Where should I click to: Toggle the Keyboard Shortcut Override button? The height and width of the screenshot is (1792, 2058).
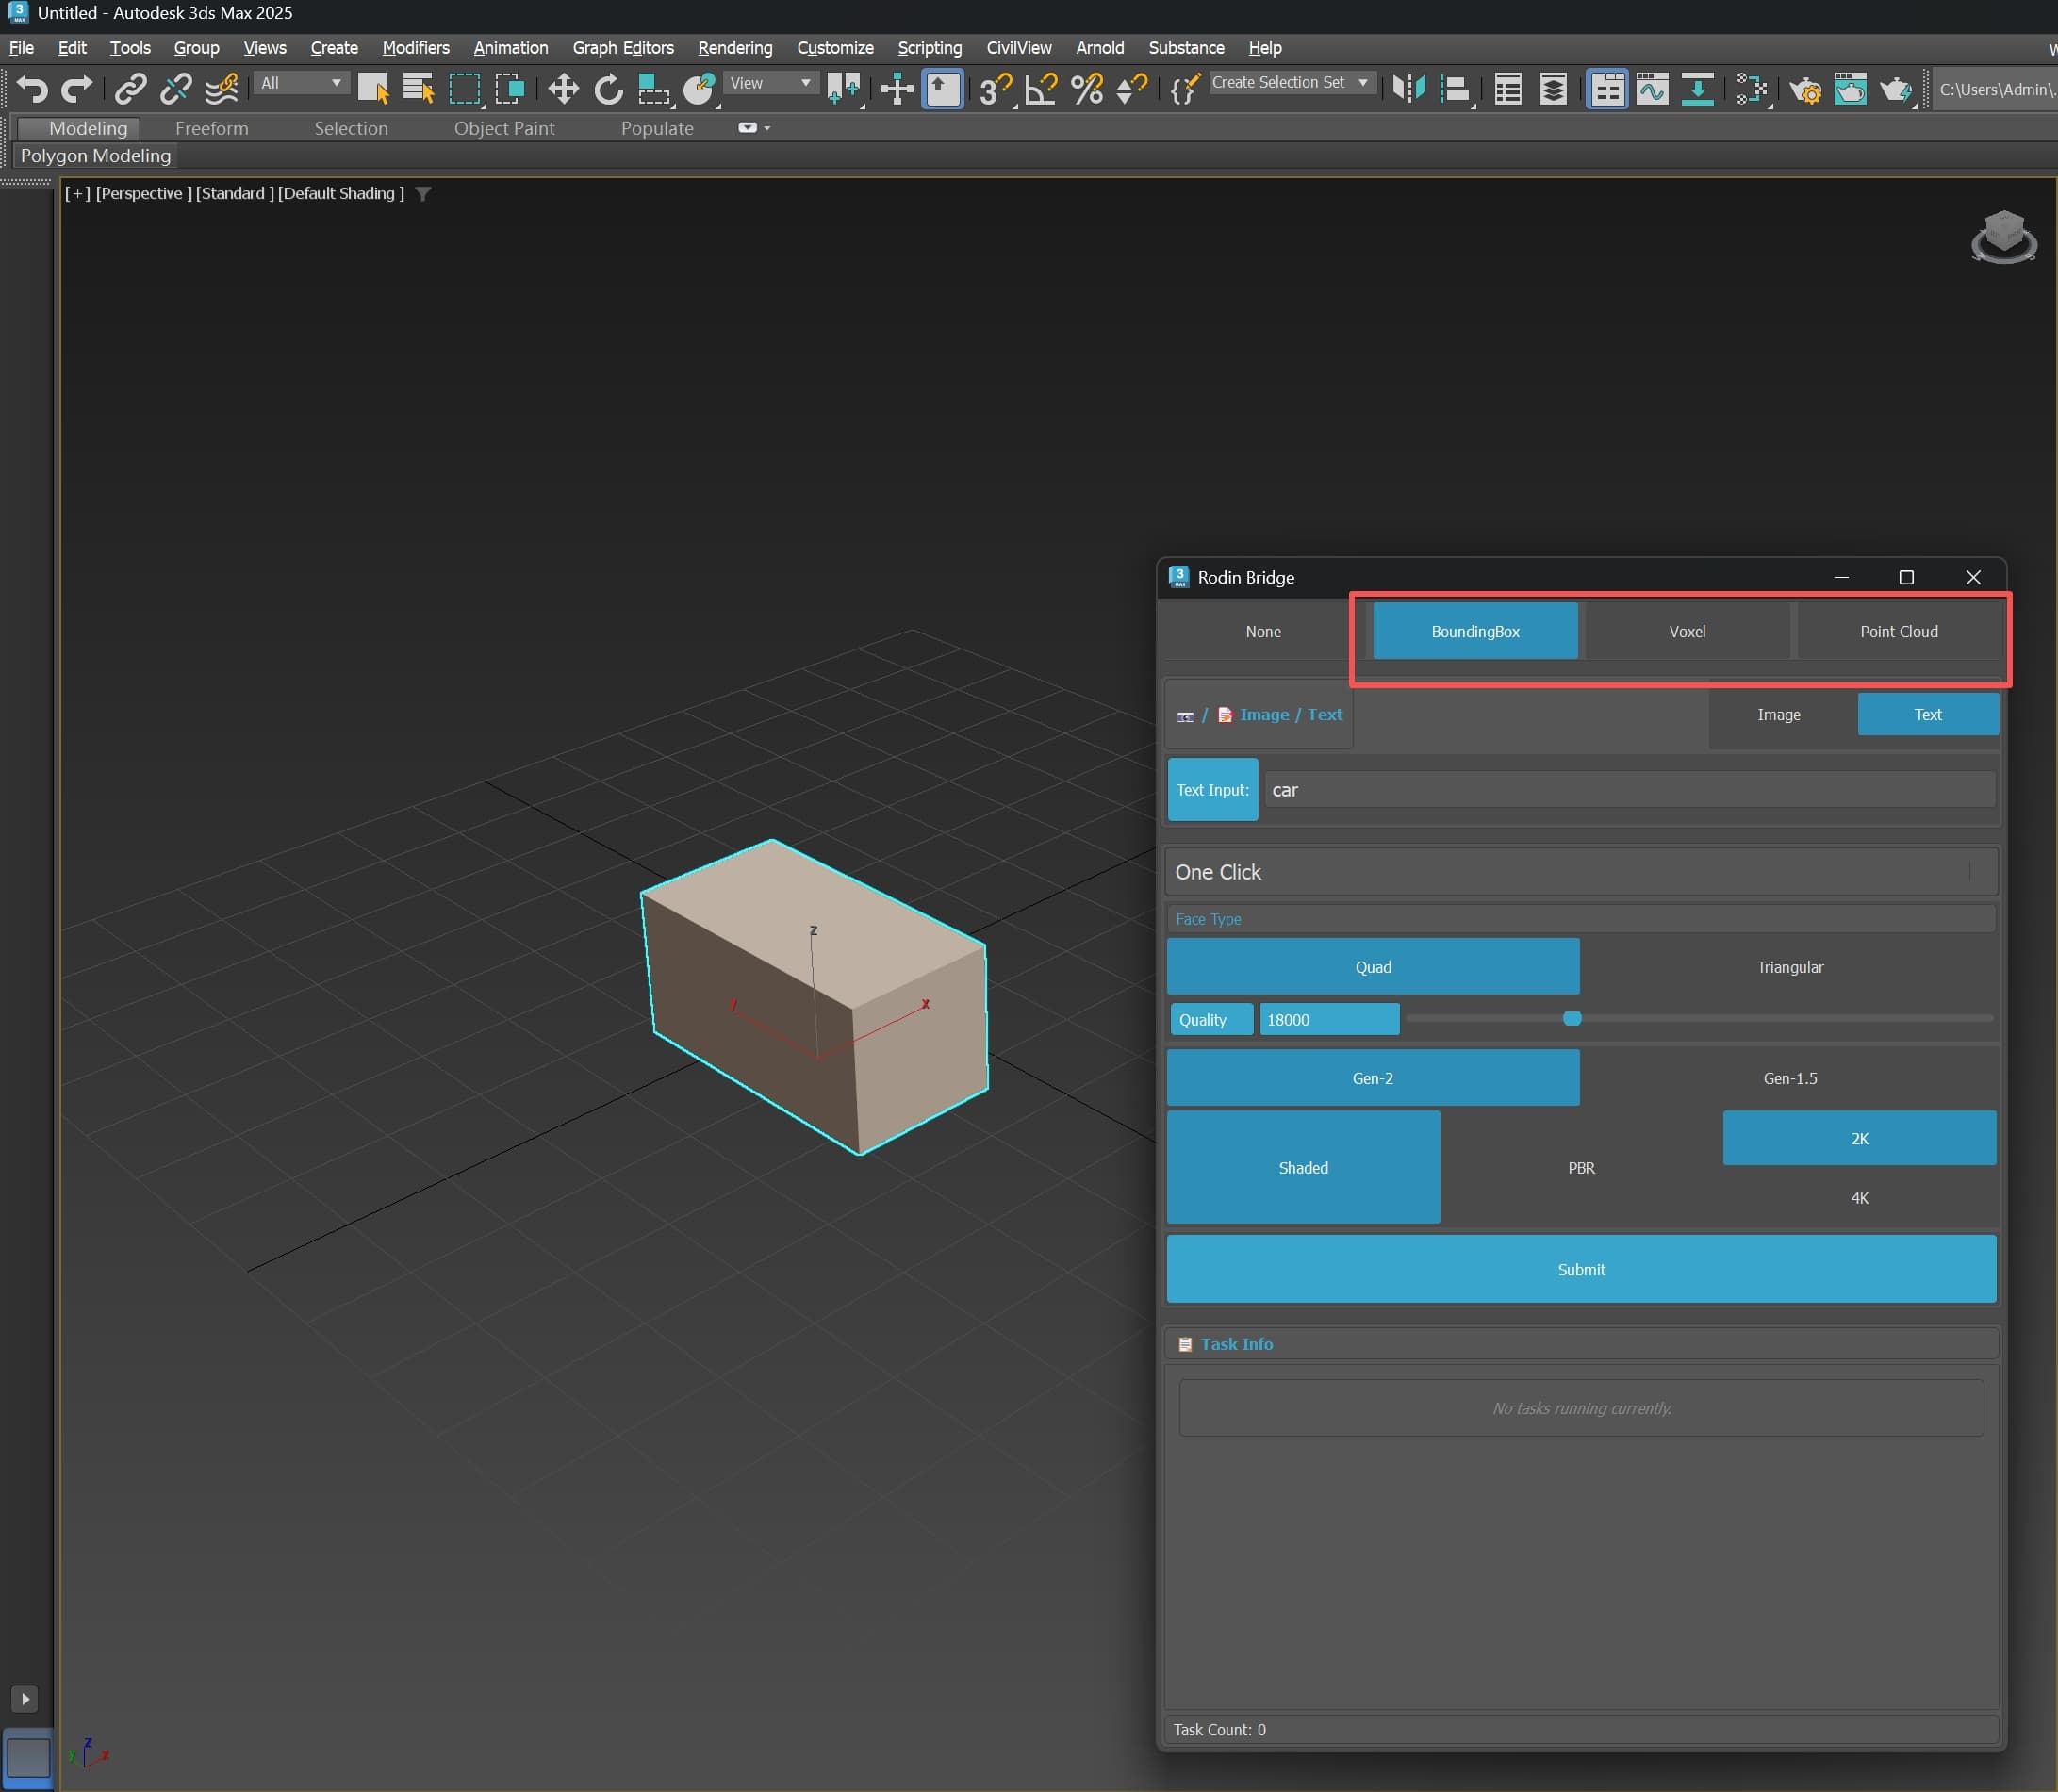click(x=942, y=89)
